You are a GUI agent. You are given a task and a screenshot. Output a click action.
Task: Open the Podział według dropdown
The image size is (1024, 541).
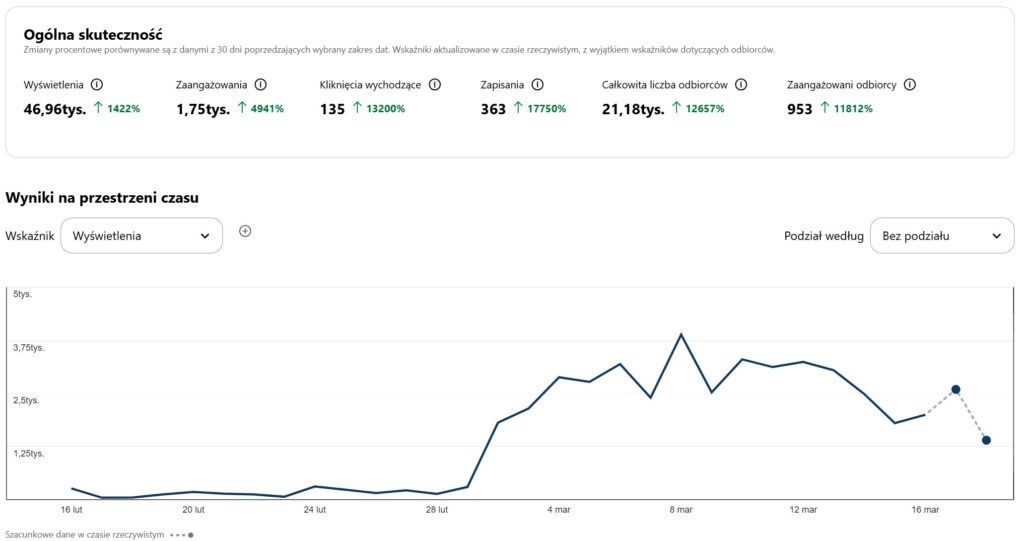pyautogui.click(x=941, y=236)
